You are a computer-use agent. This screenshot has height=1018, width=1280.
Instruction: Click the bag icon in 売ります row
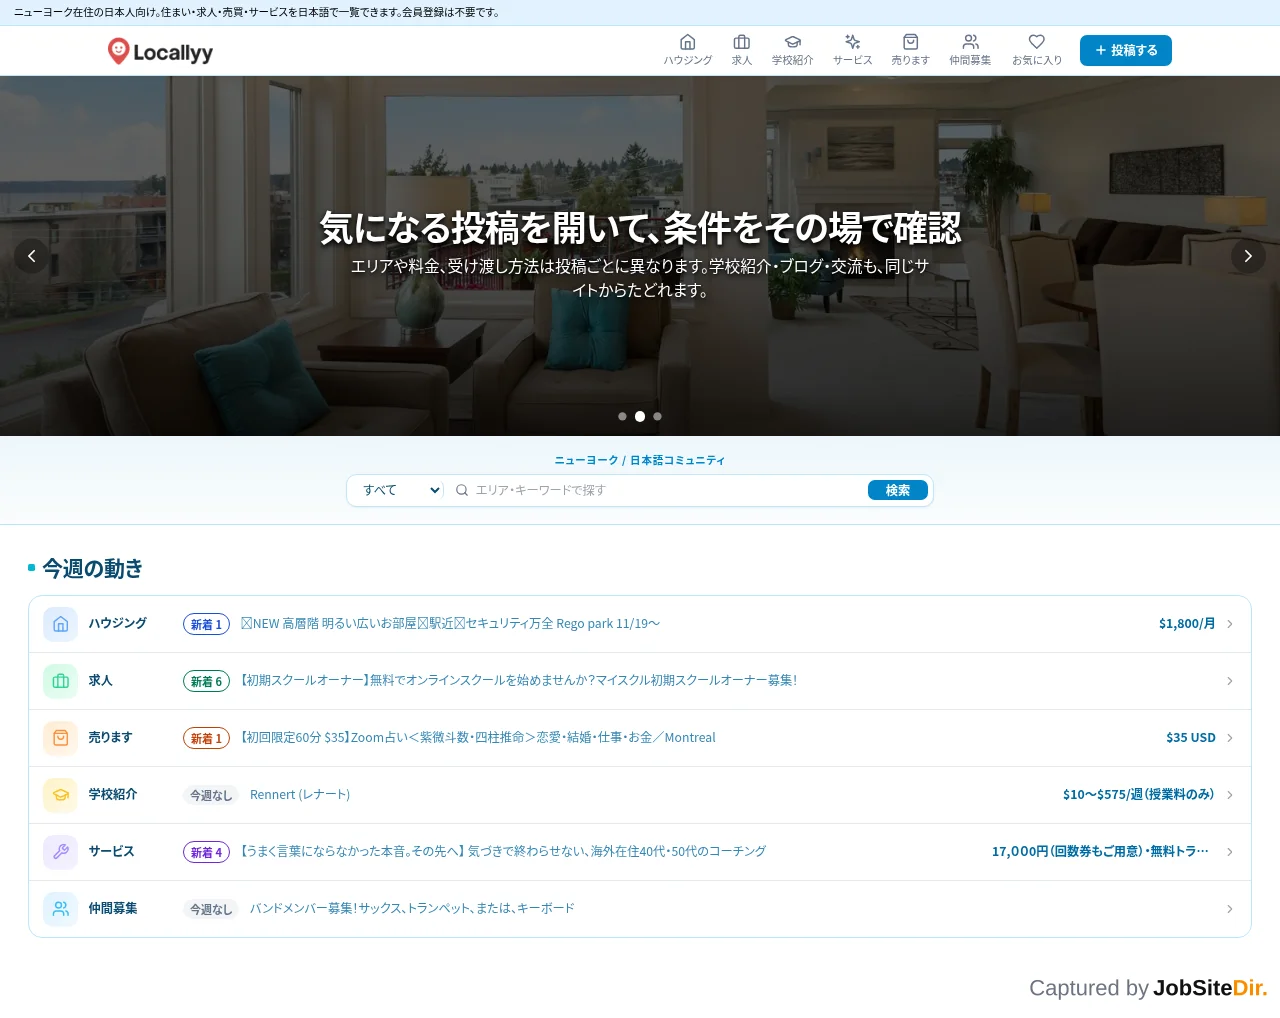[x=60, y=738]
